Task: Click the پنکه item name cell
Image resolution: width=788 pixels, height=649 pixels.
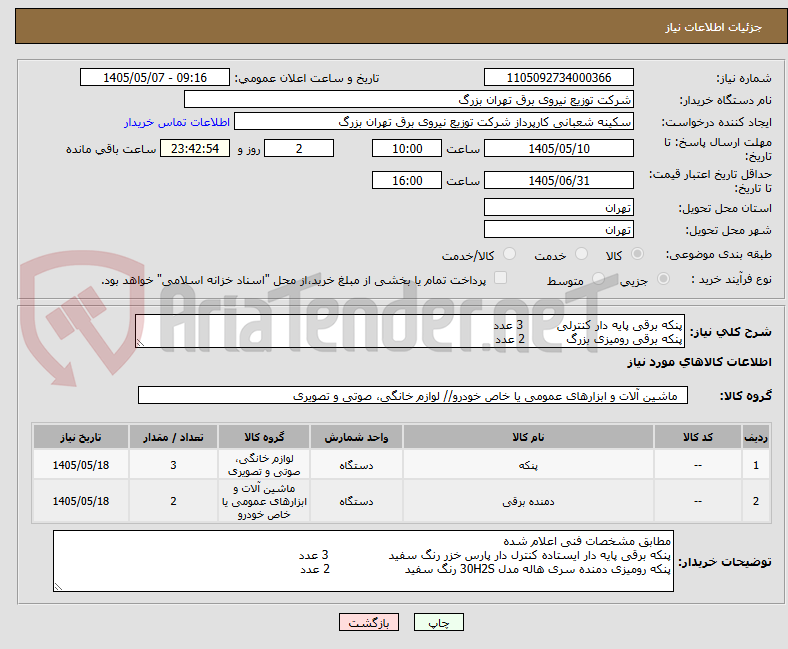Action: coord(528,465)
